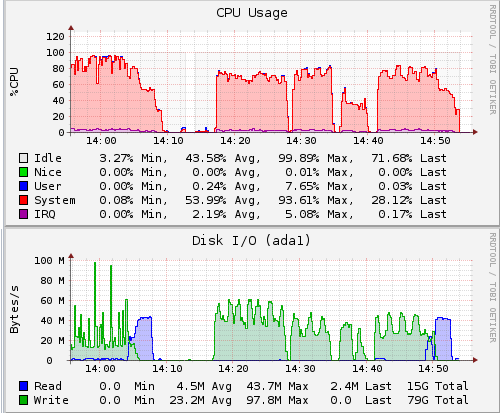
Task: Click the CPU Usage graph title
Action: tap(252, 13)
